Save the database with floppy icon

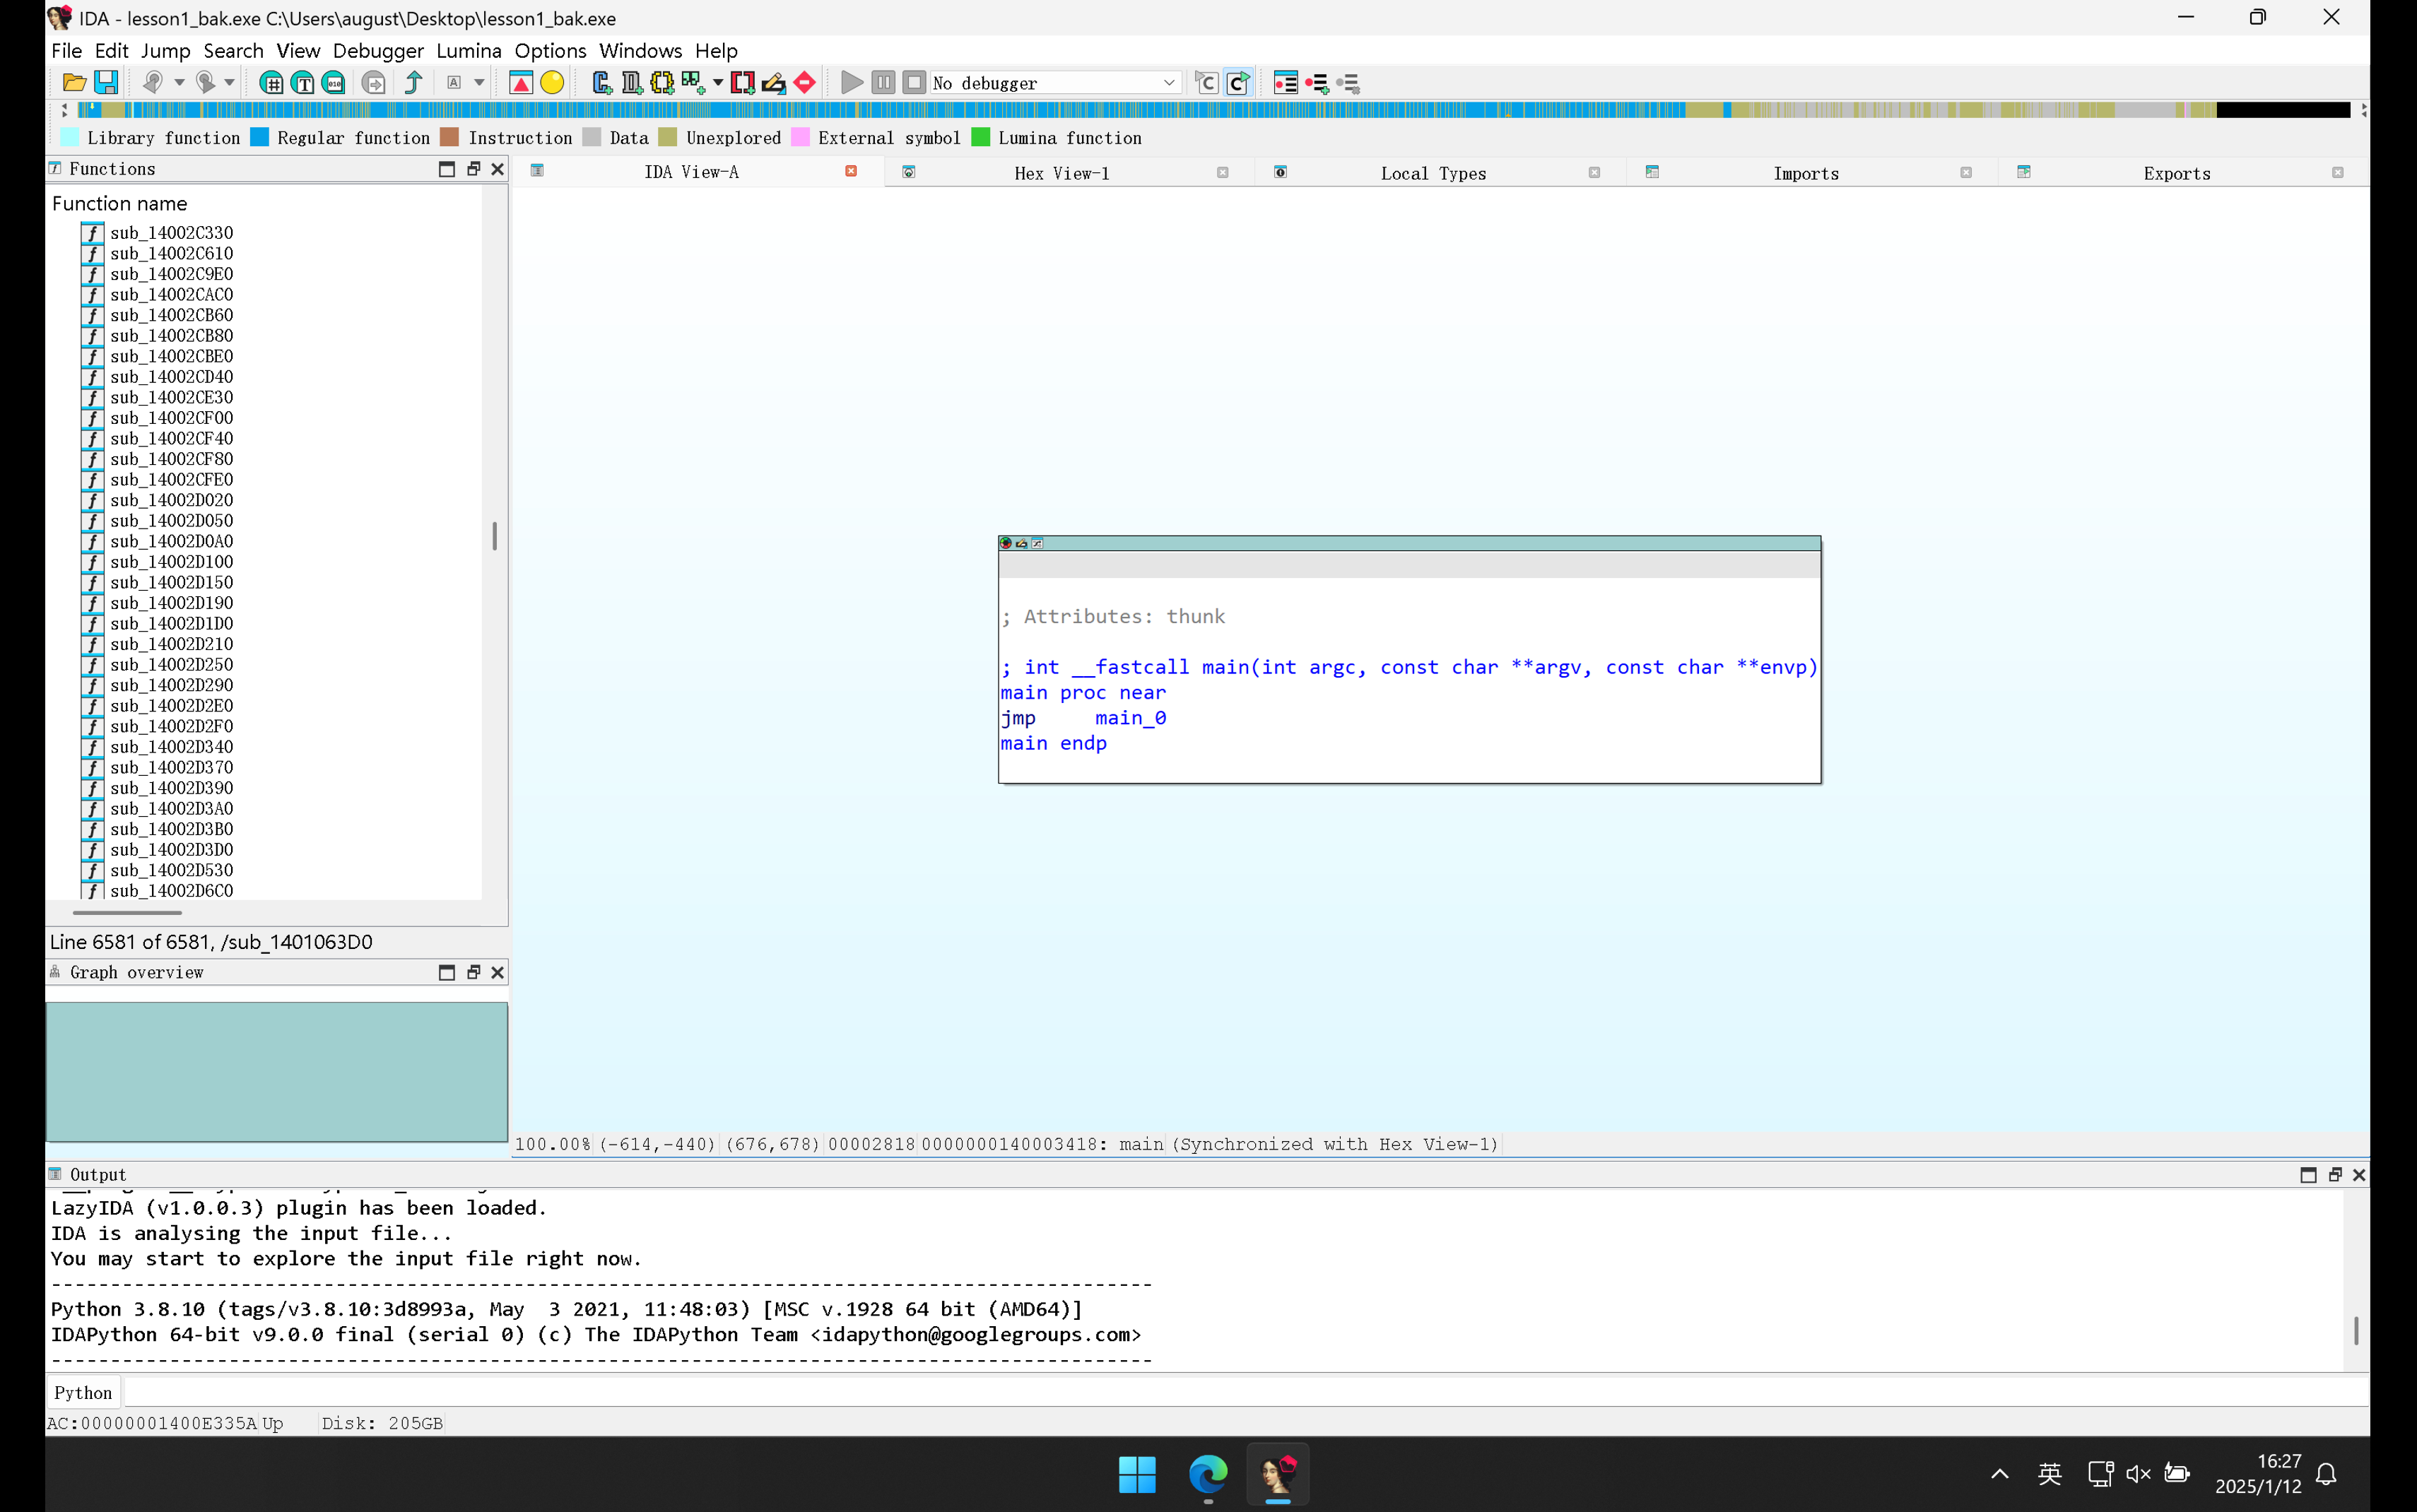106,83
